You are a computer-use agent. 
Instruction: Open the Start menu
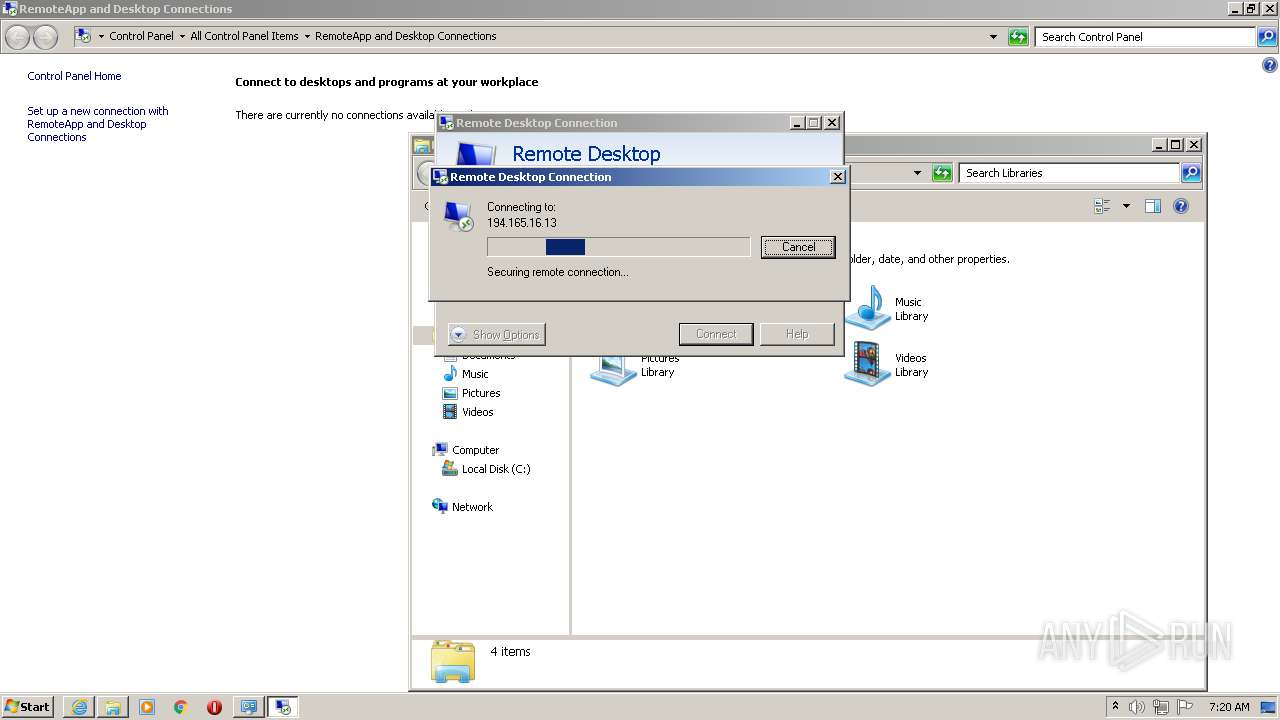27,707
